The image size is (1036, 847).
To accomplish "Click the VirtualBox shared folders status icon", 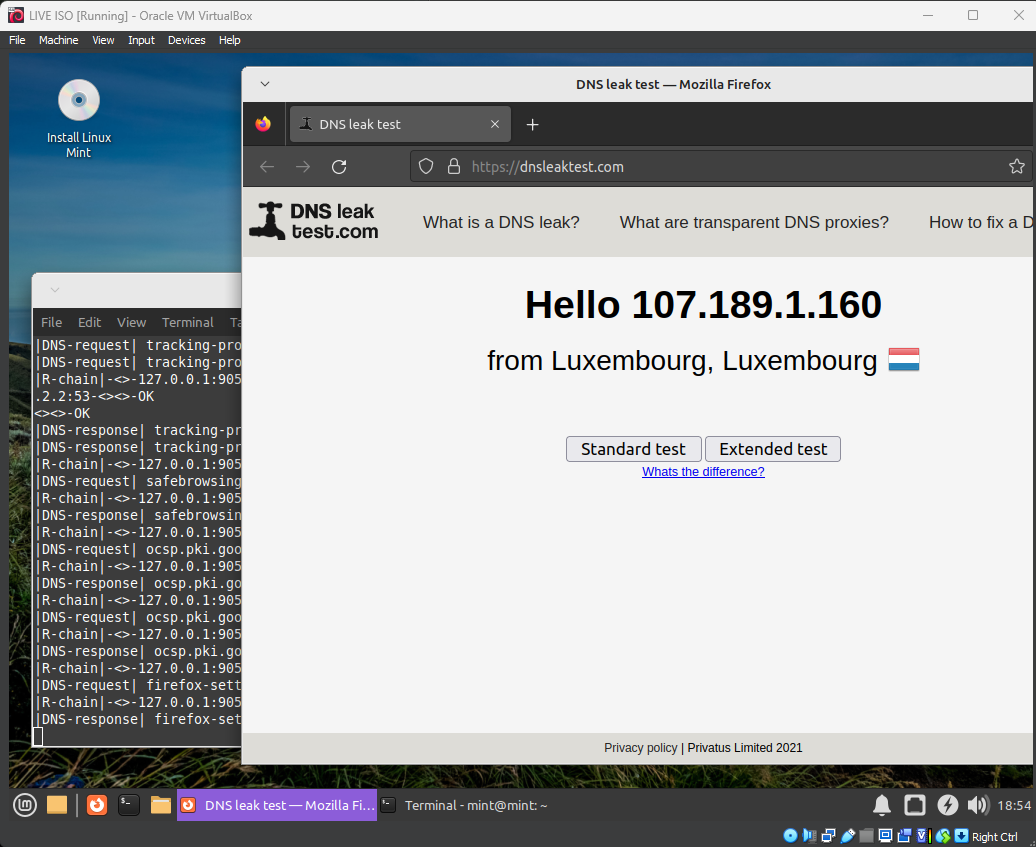I will pyautogui.click(x=866, y=836).
